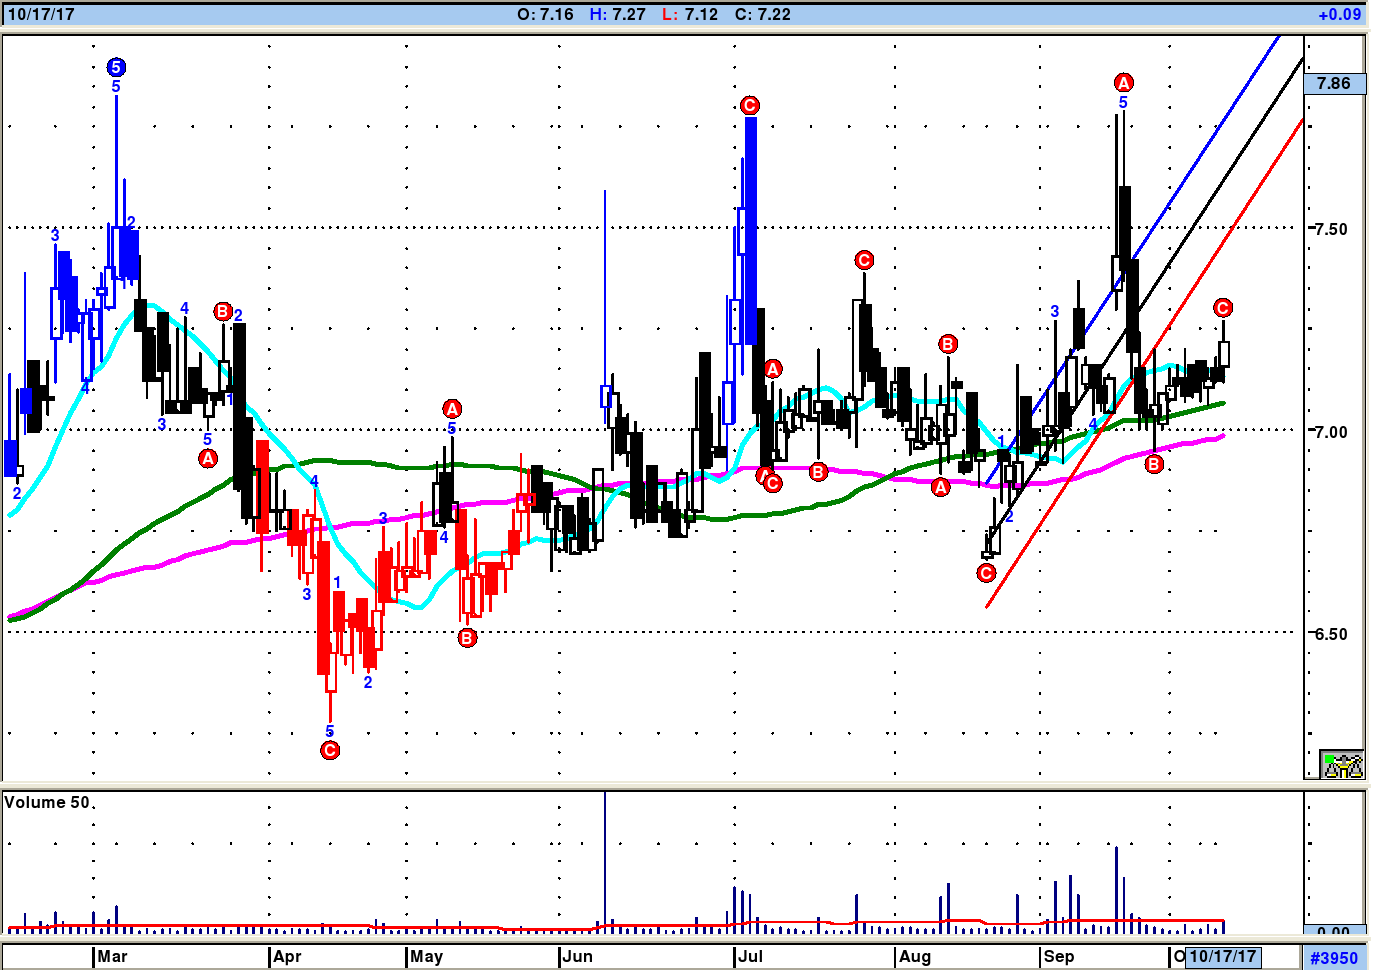Click the 10/17/17 date in the header bar
Viewport: 1400px width, 970px height.
click(41, 15)
